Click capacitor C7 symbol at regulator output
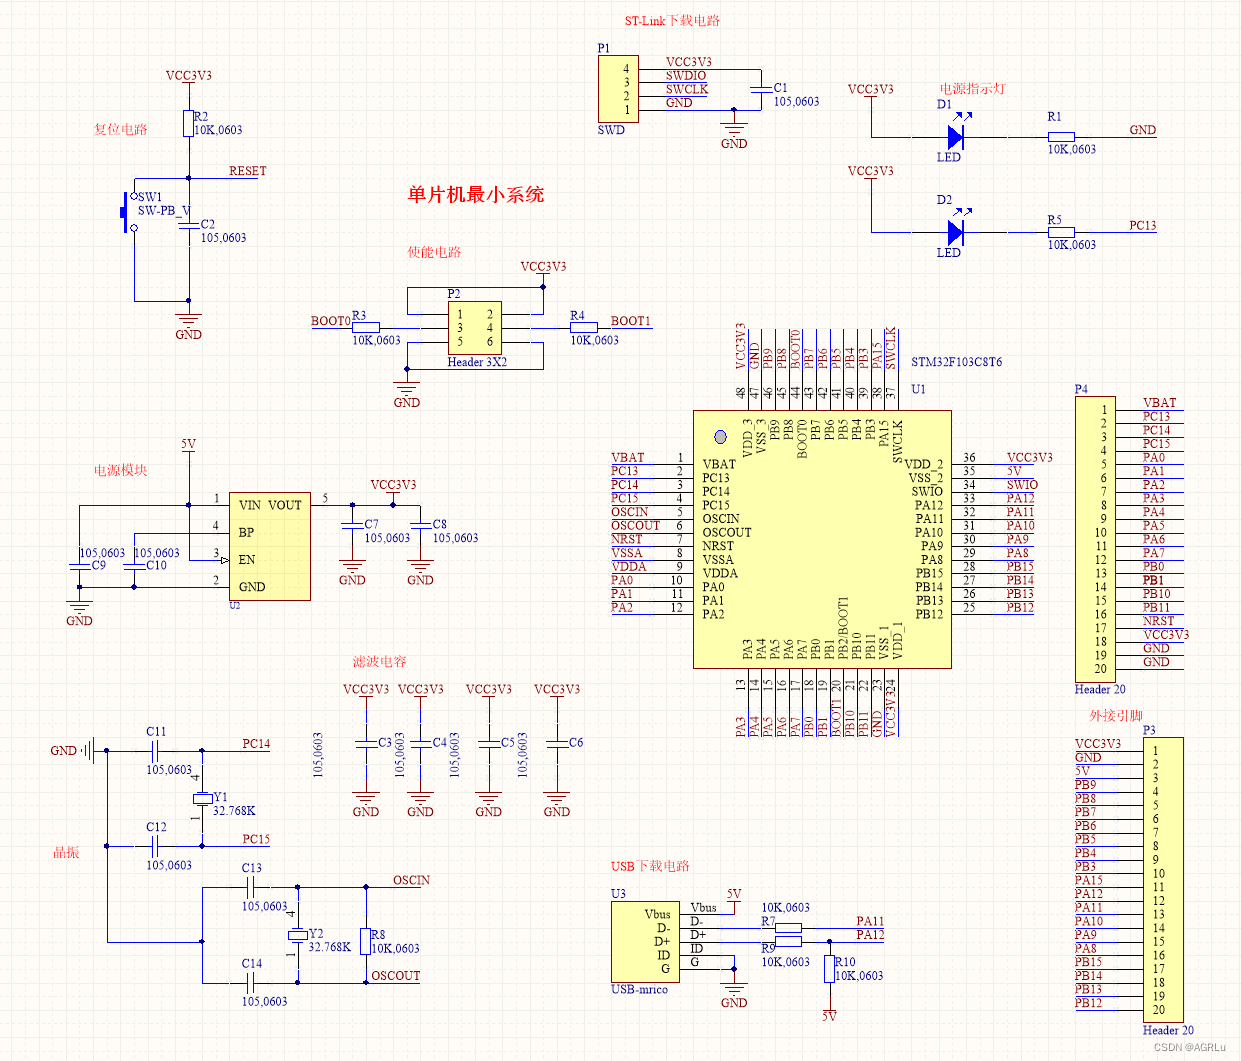Screen dimensions: 1241x1061 (x=352, y=525)
